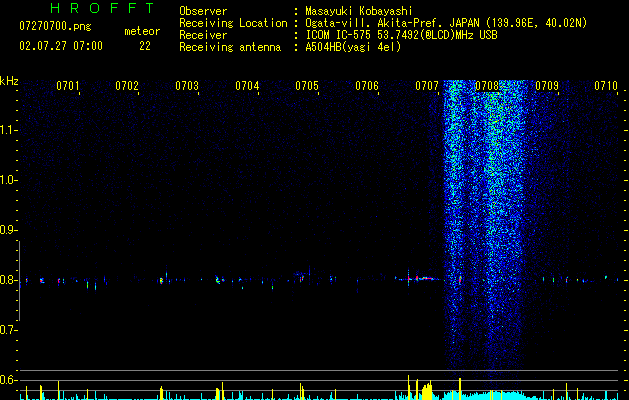
Task: Click the 0.8 kHz axis label
Action: coord(7,280)
